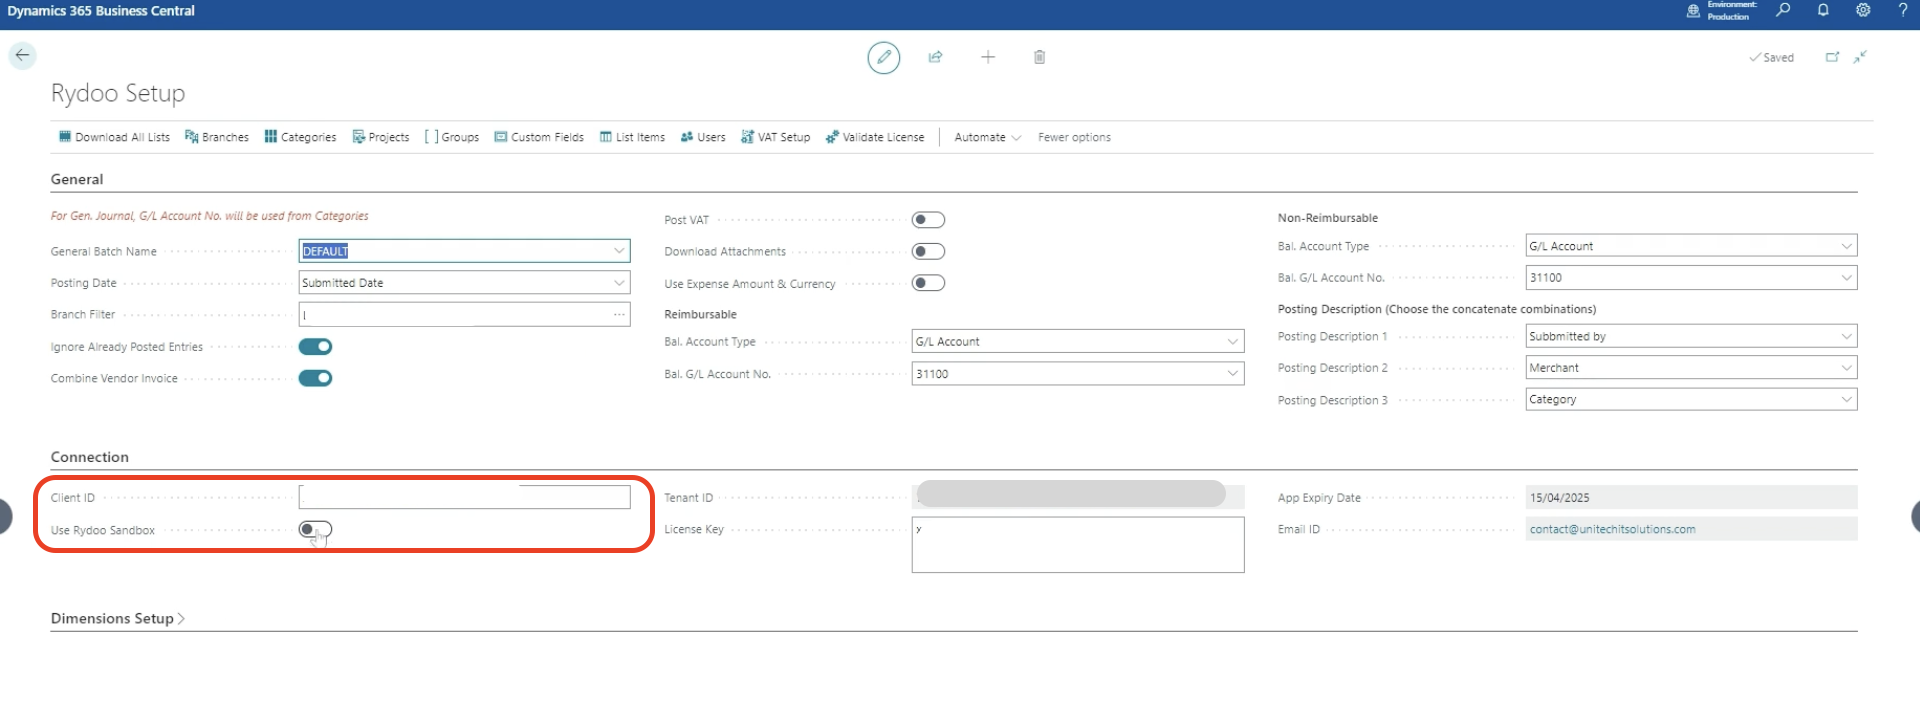Open the settings gear
This screenshot has height=718, width=1920.
(x=1863, y=10)
